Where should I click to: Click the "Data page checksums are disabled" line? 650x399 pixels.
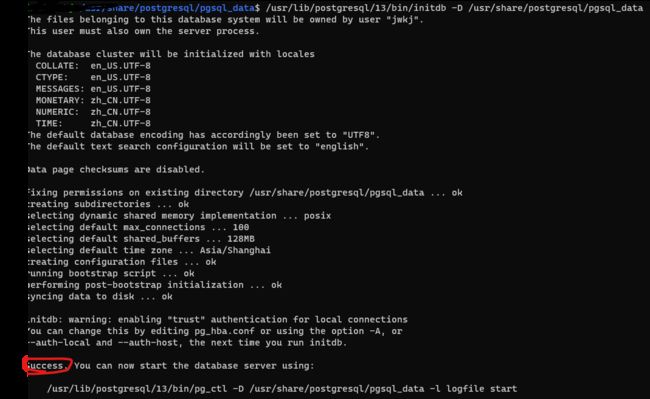pos(116,169)
